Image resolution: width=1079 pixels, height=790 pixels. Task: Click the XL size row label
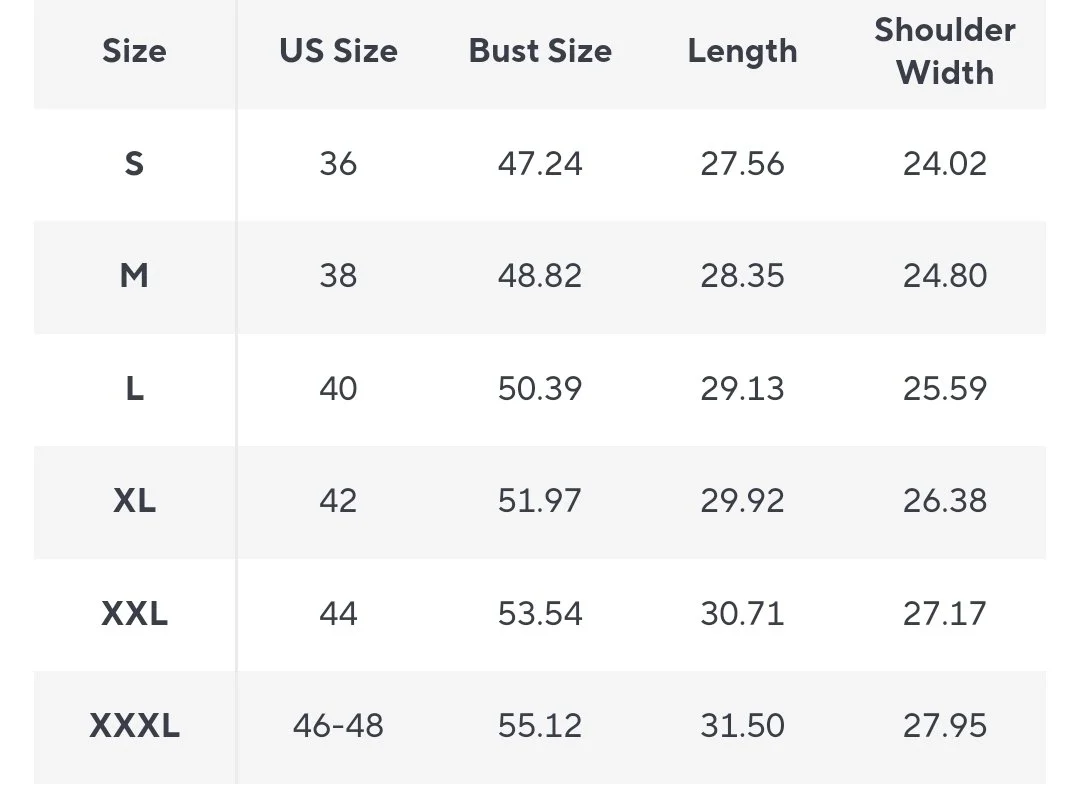coord(134,500)
